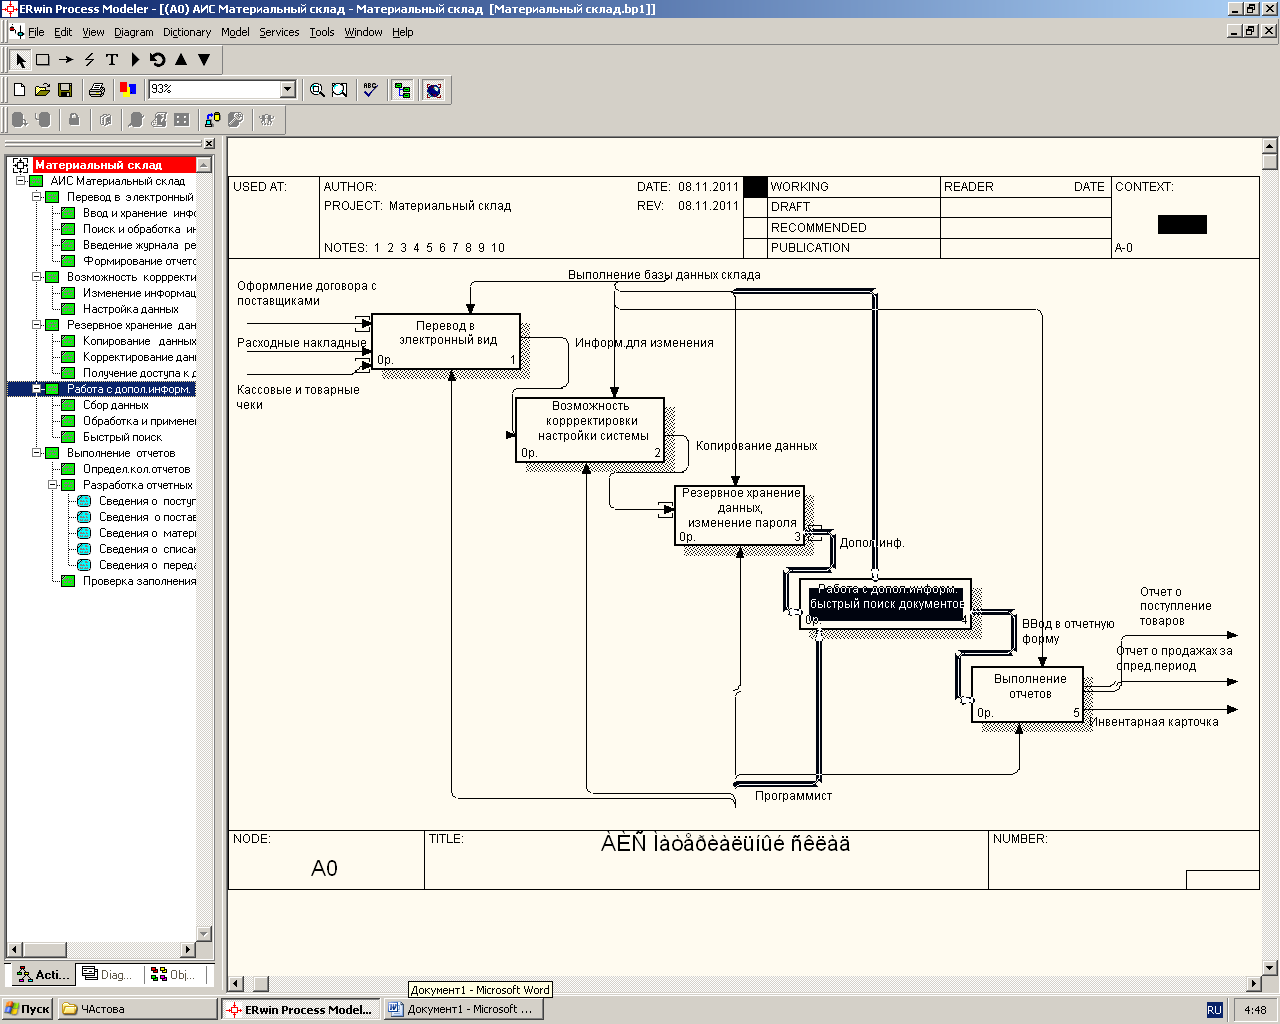This screenshot has height=1024, width=1280.
Task: Click the Инвентарная карточка output label
Action: click(x=1154, y=722)
